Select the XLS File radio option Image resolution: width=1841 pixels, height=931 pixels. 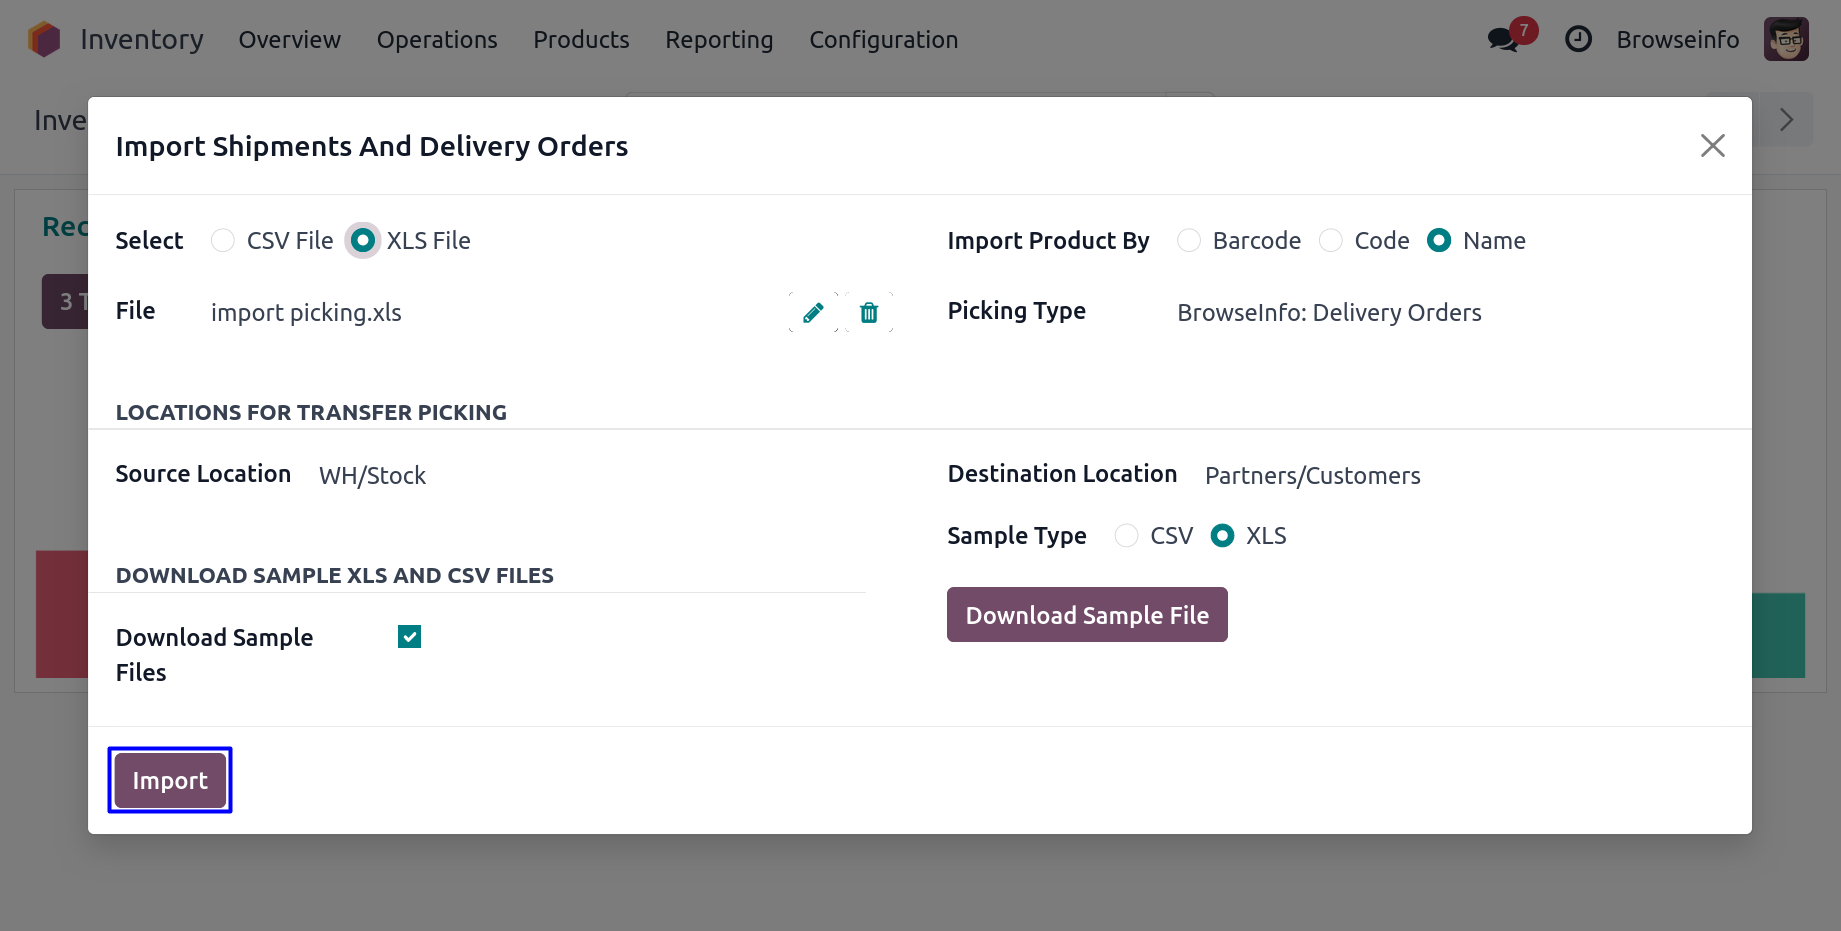coord(363,241)
